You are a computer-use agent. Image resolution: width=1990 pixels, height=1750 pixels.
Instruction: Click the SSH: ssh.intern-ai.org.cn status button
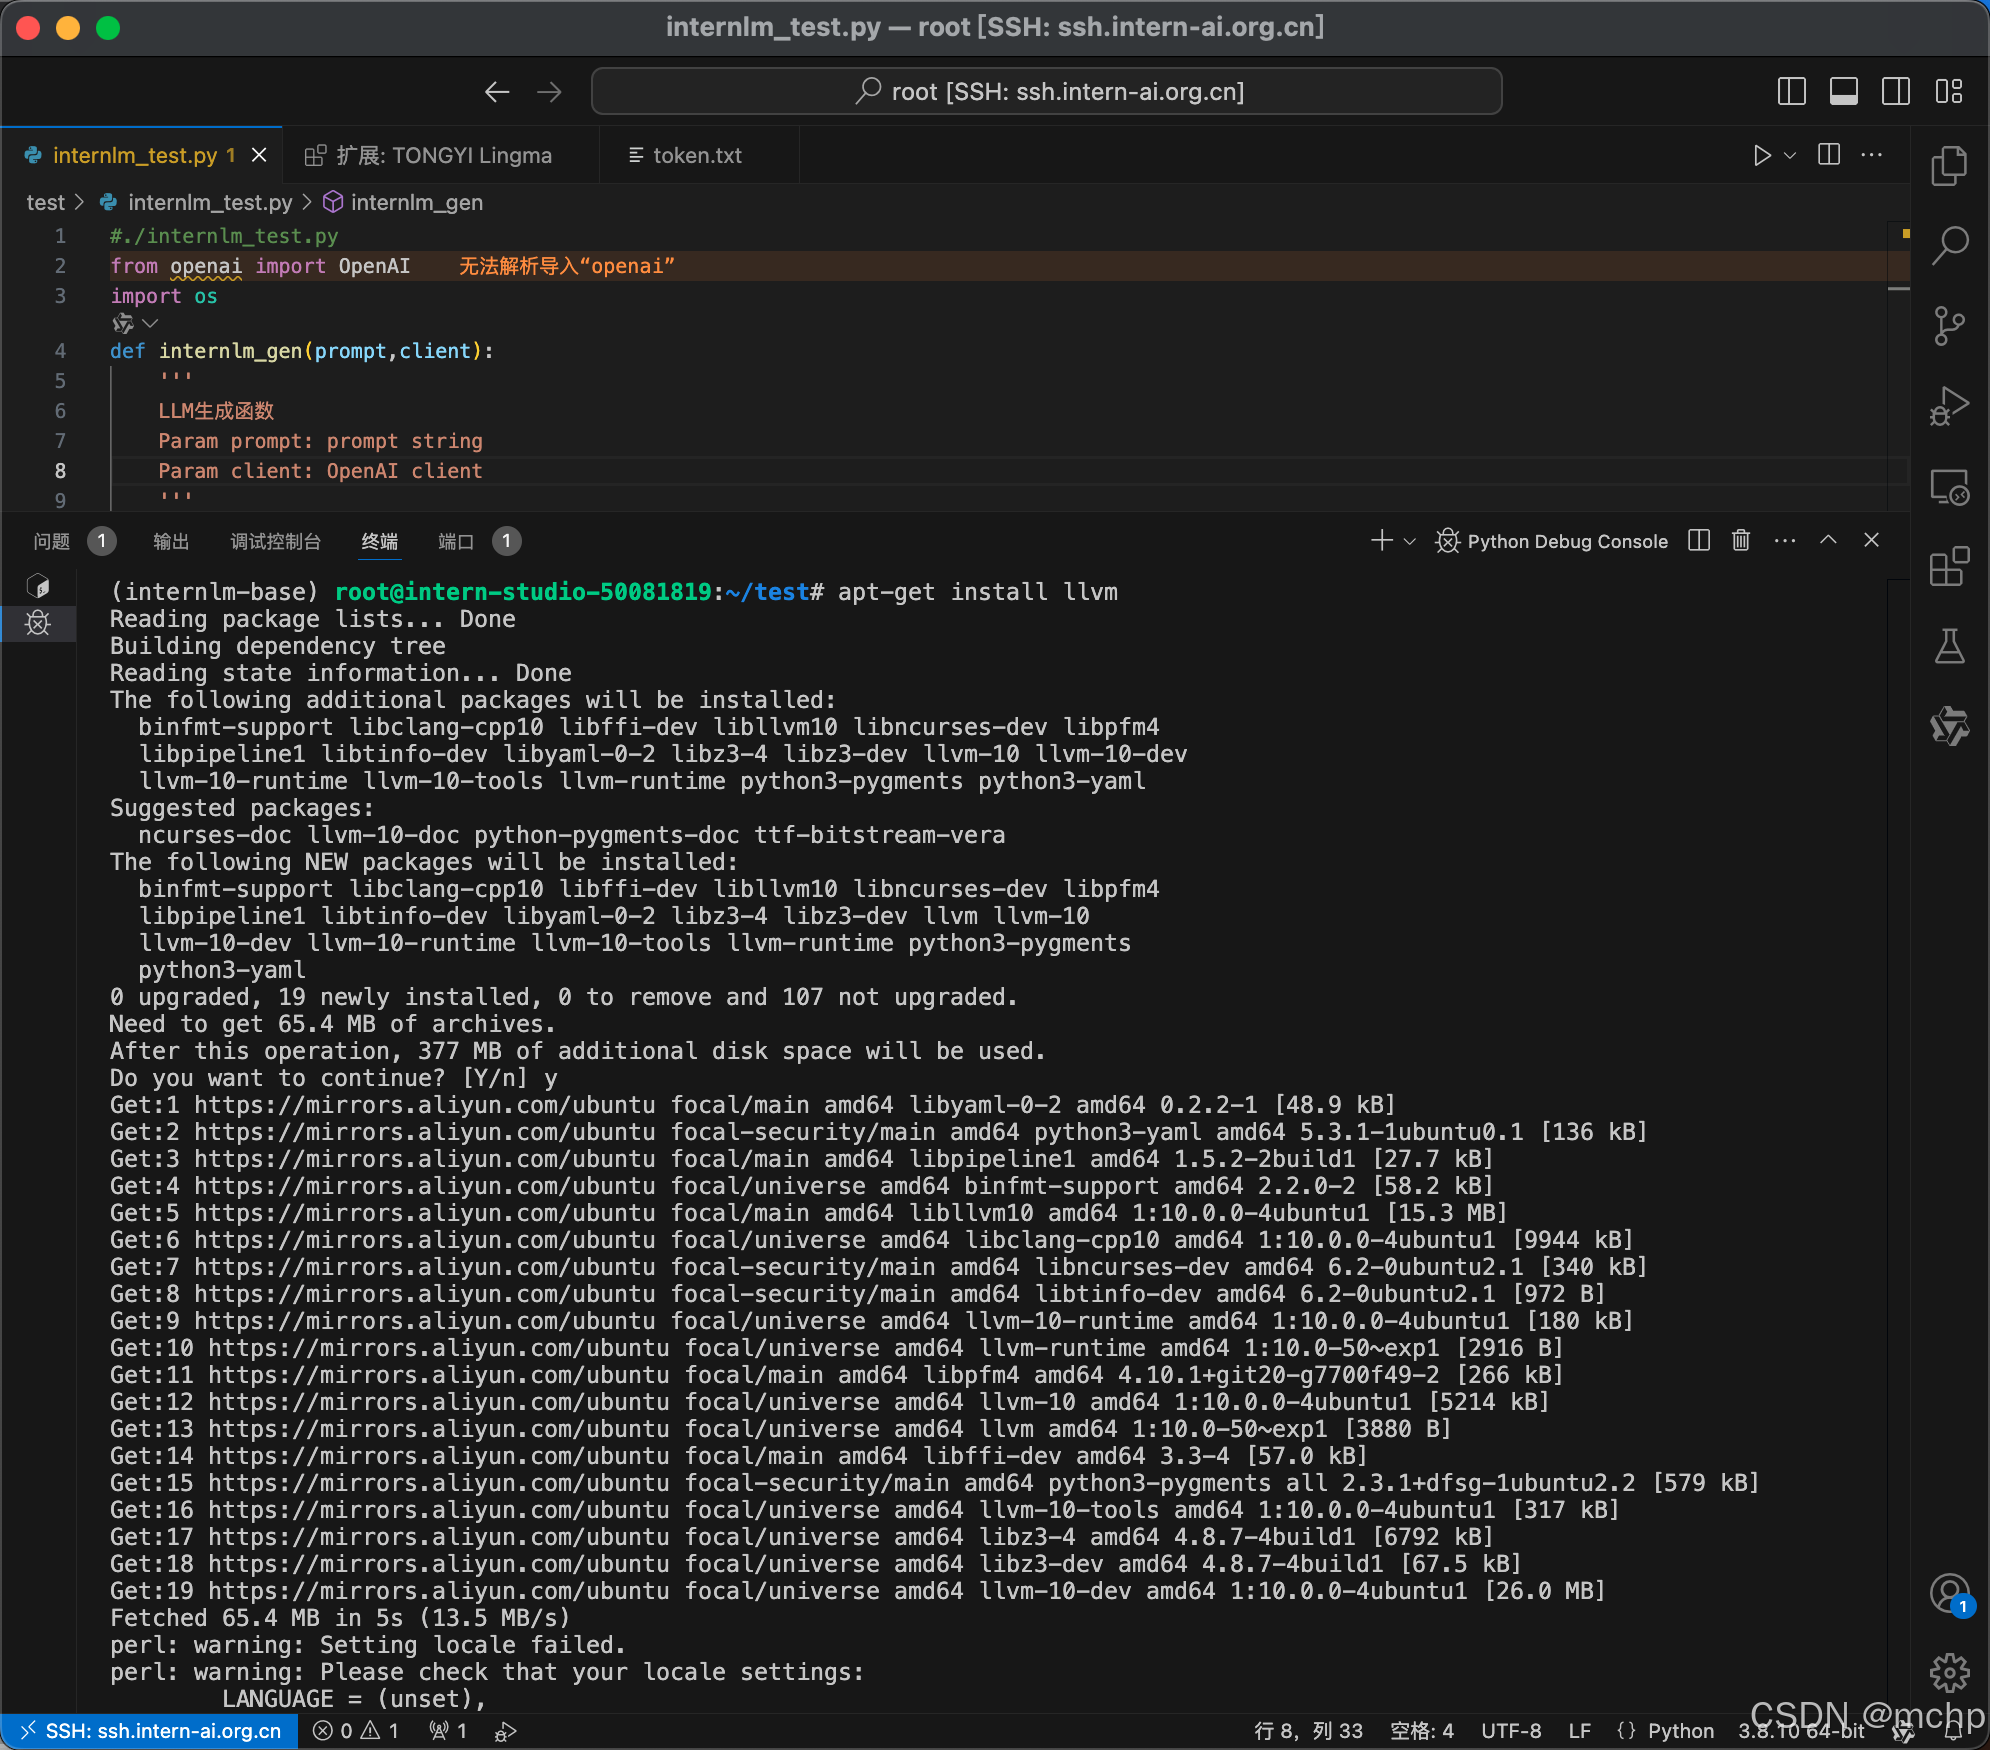click(150, 1731)
